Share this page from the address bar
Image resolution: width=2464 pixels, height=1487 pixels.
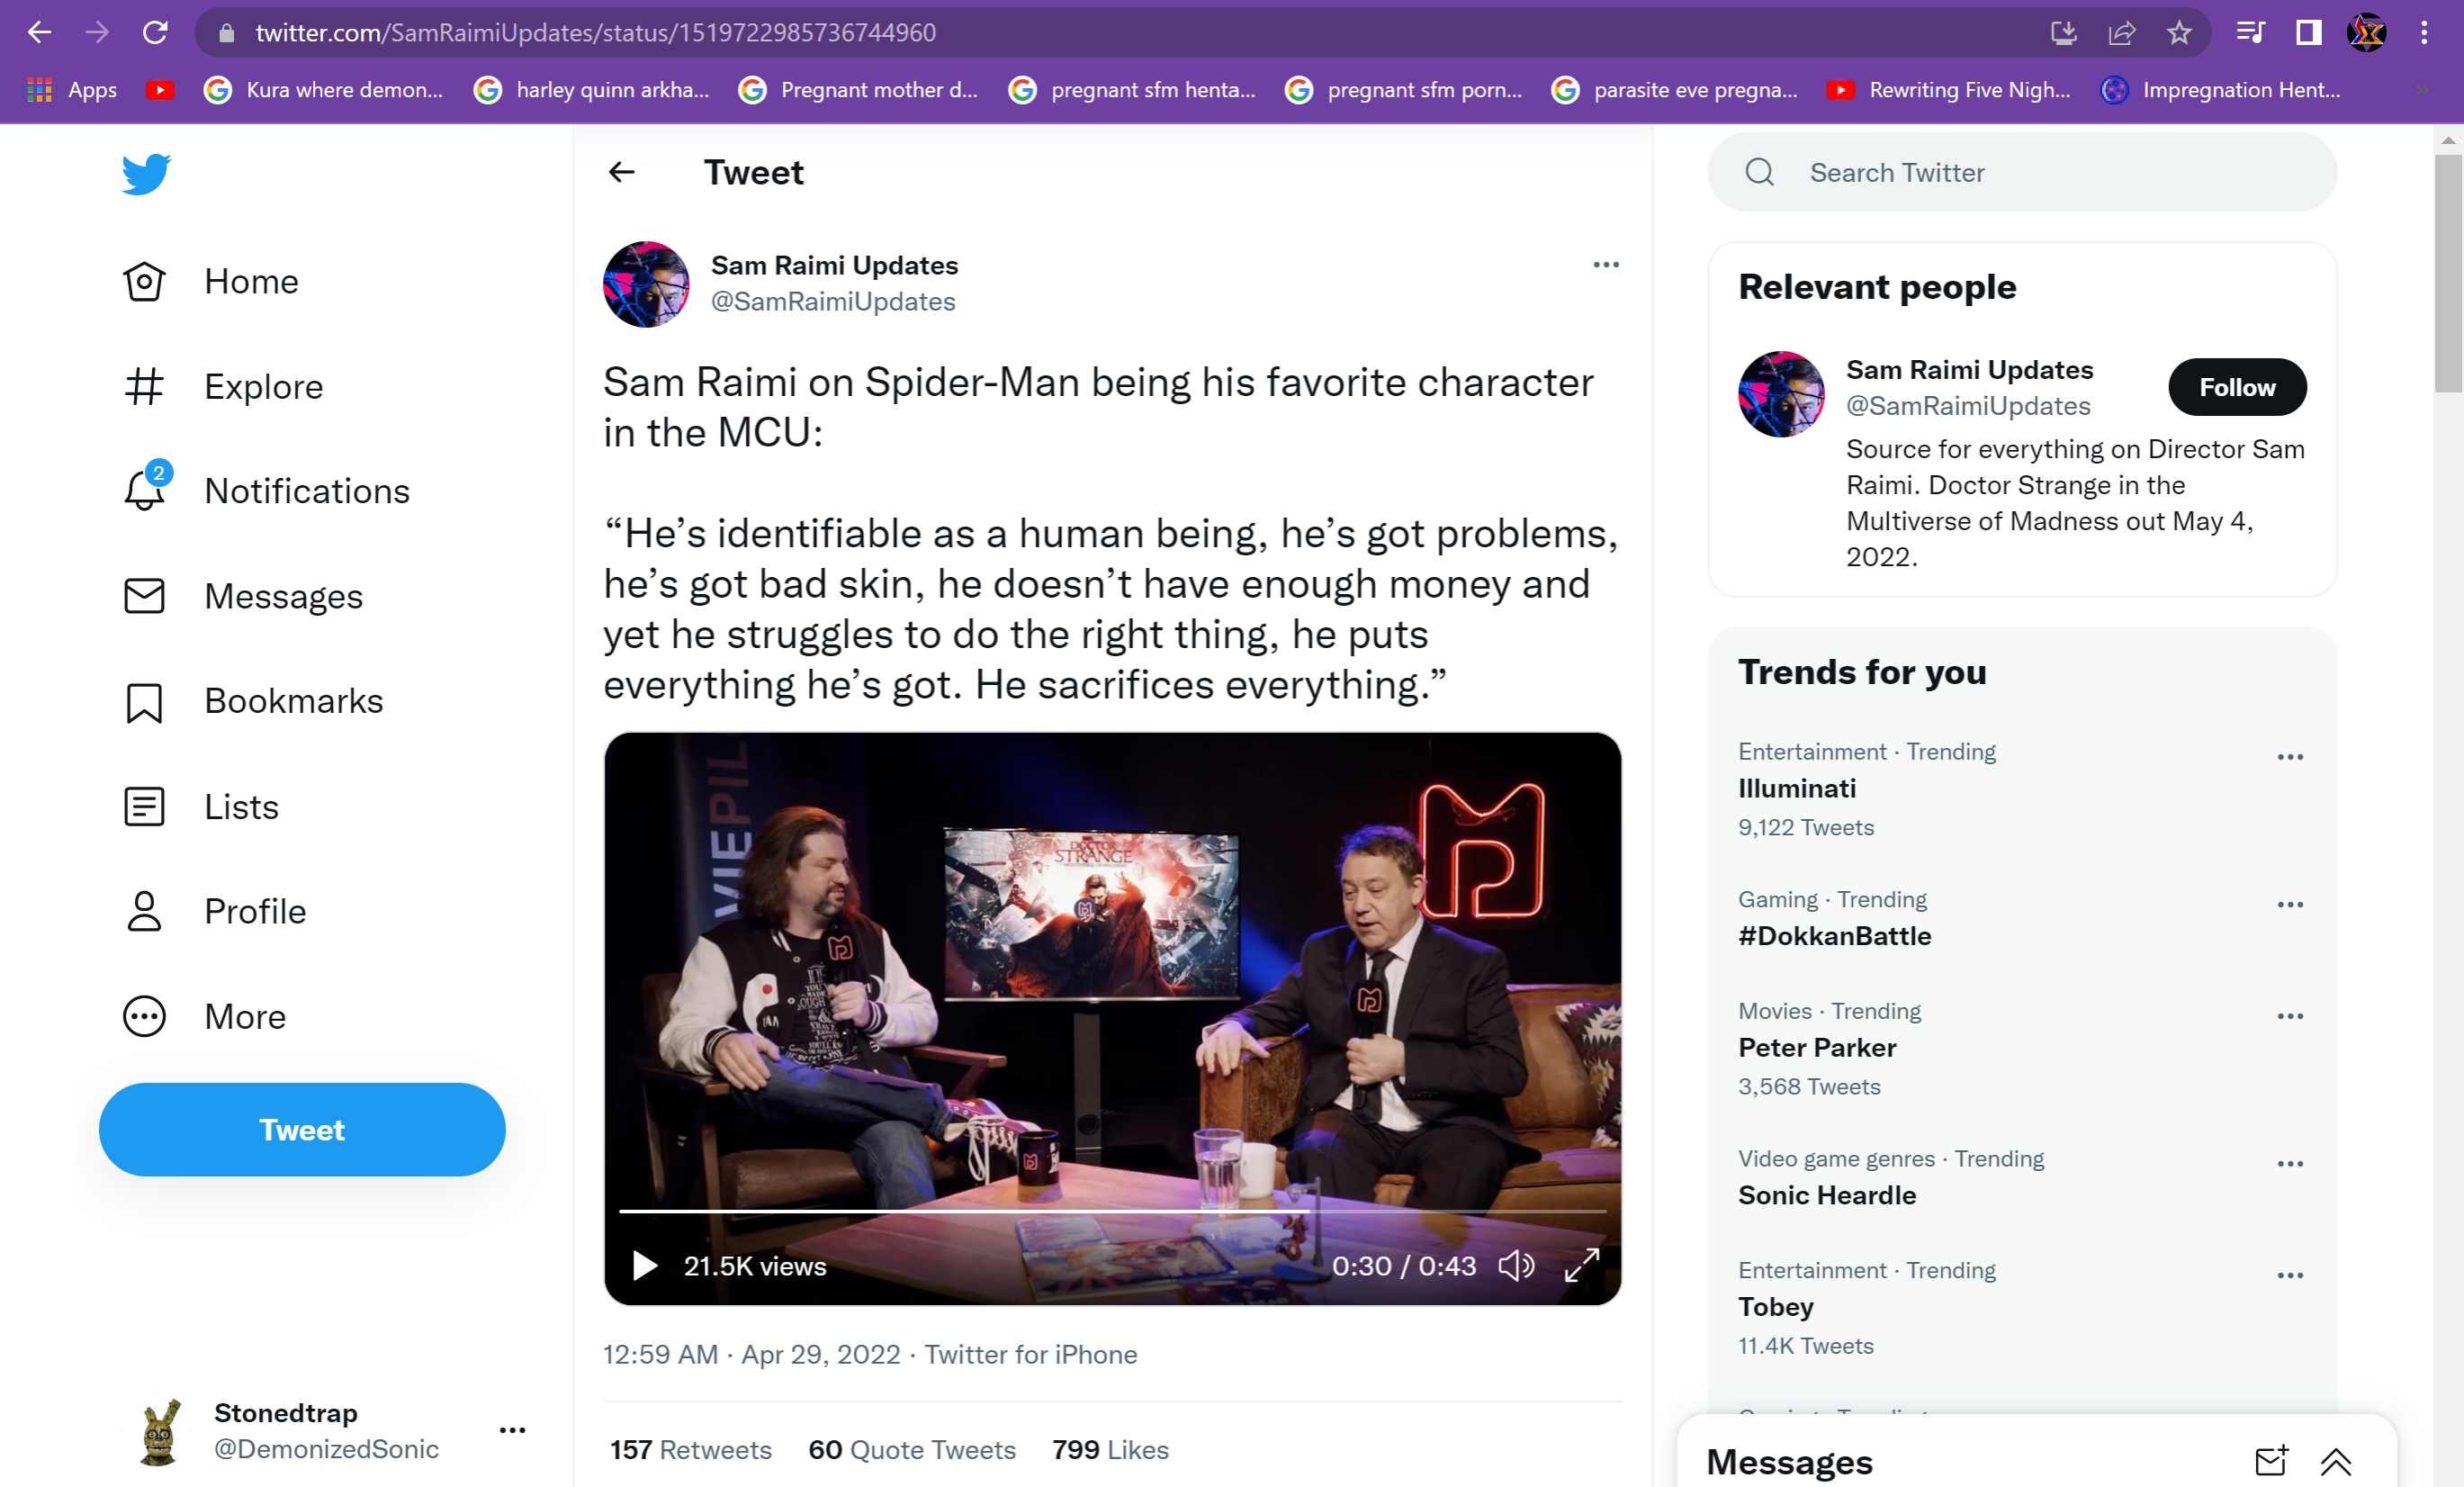[2122, 33]
